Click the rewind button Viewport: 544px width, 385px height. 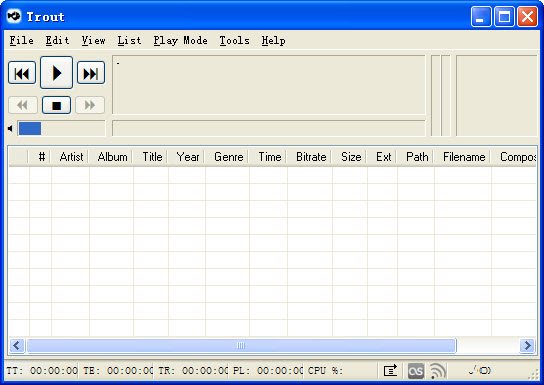pyautogui.click(x=23, y=105)
